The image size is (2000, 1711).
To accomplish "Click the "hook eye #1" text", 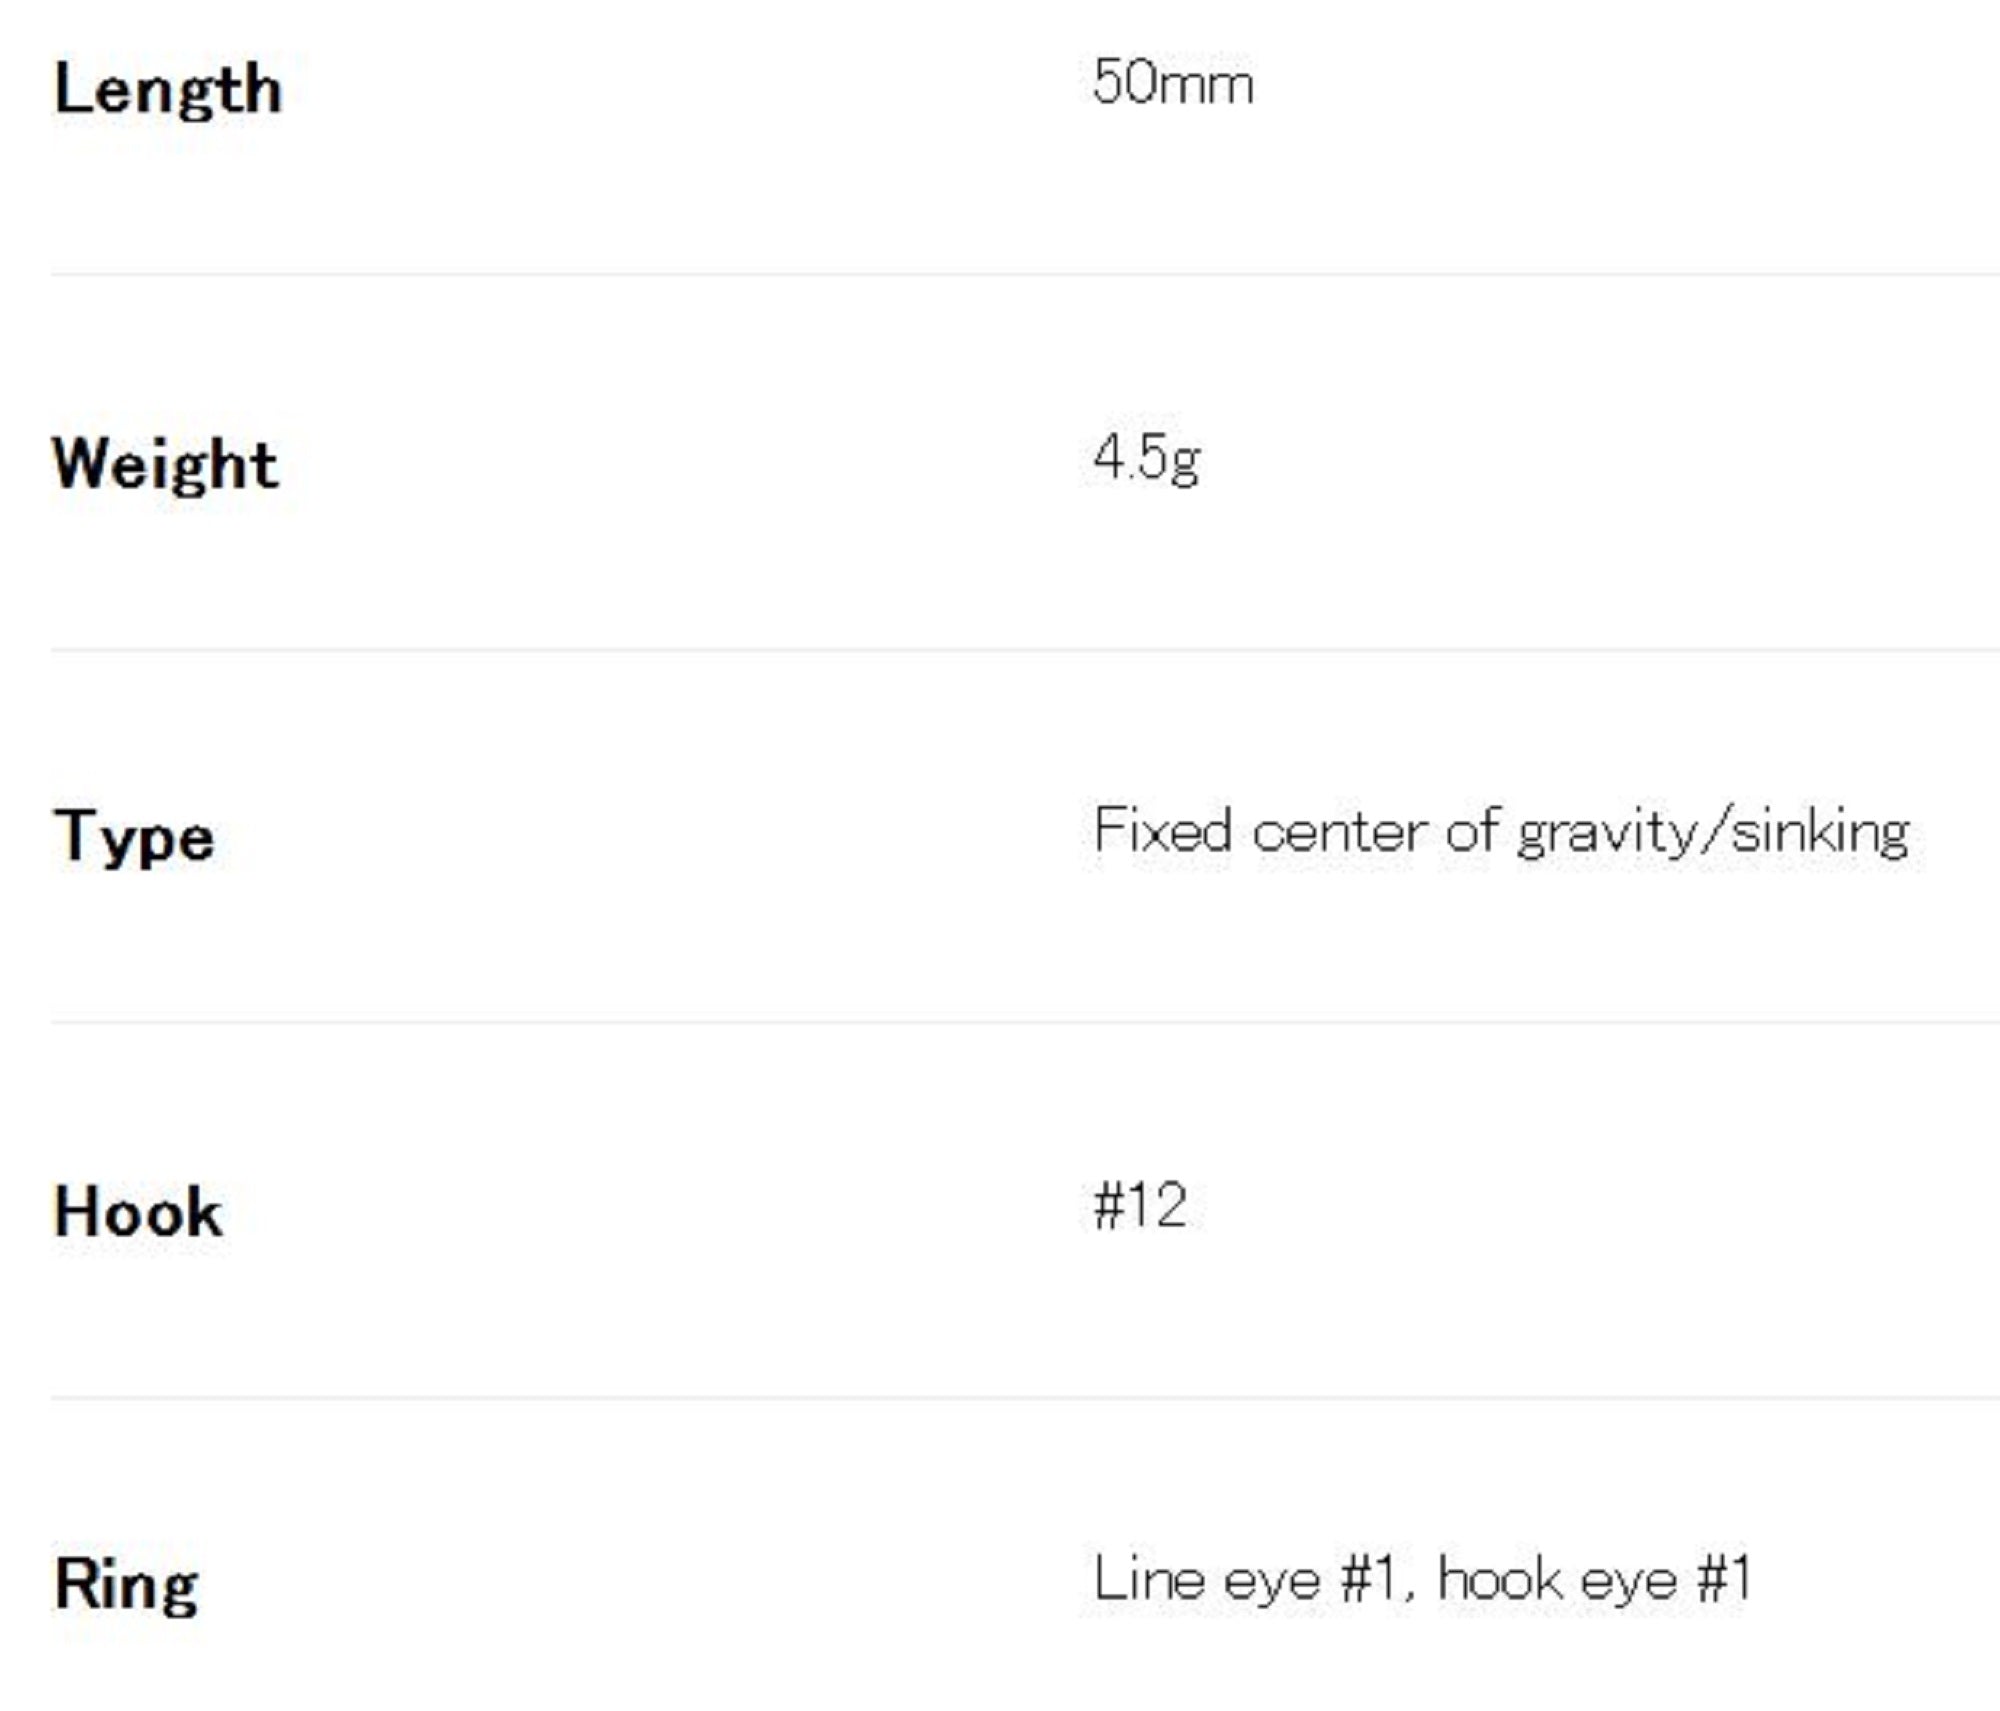I will tap(1595, 1580).
